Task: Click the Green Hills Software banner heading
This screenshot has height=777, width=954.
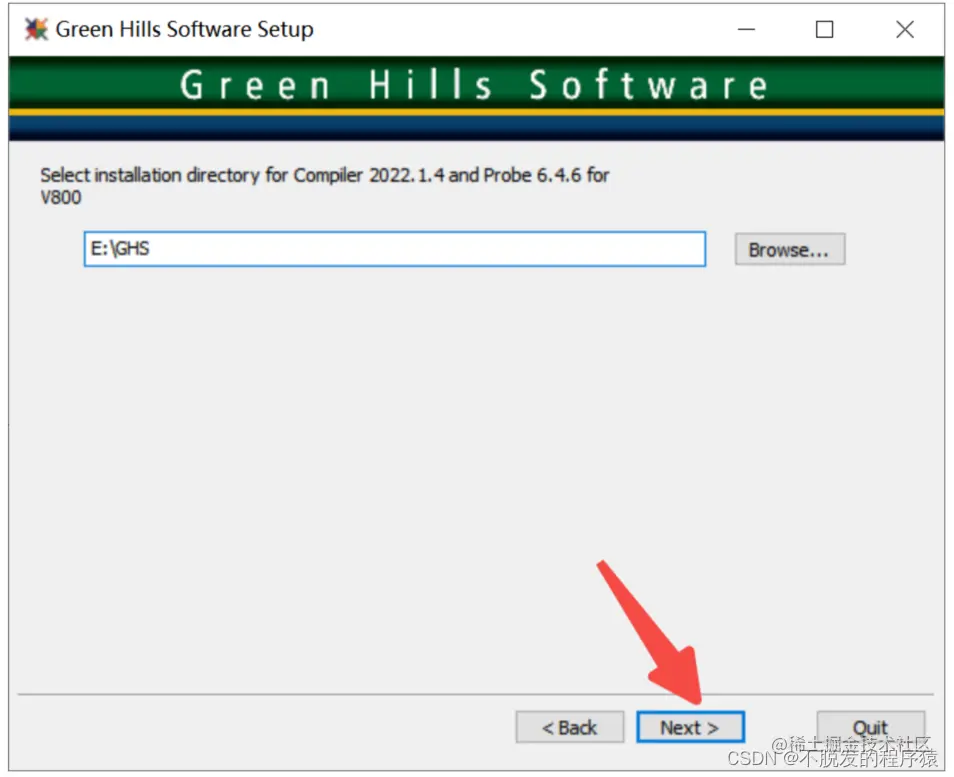Action: (475, 85)
